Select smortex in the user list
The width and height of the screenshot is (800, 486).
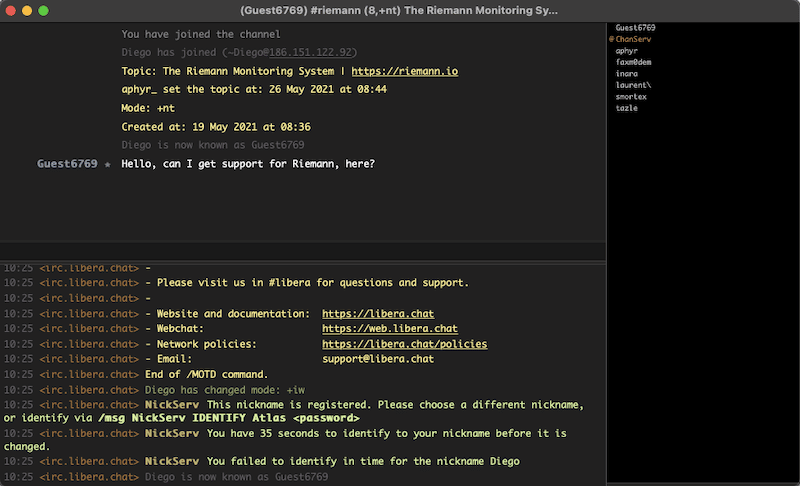[x=631, y=96]
